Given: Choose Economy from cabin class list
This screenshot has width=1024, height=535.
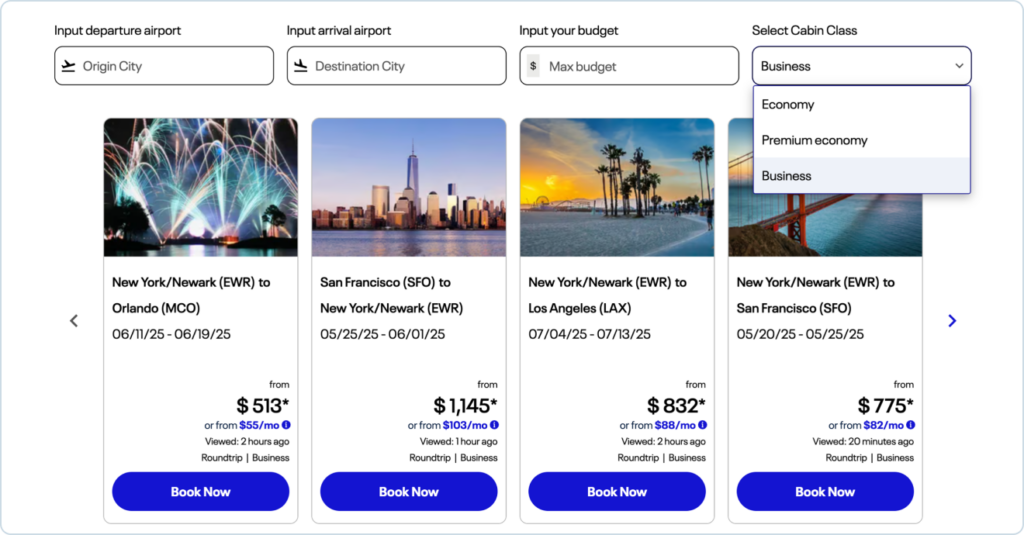Looking at the screenshot, I should click(x=788, y=104).
